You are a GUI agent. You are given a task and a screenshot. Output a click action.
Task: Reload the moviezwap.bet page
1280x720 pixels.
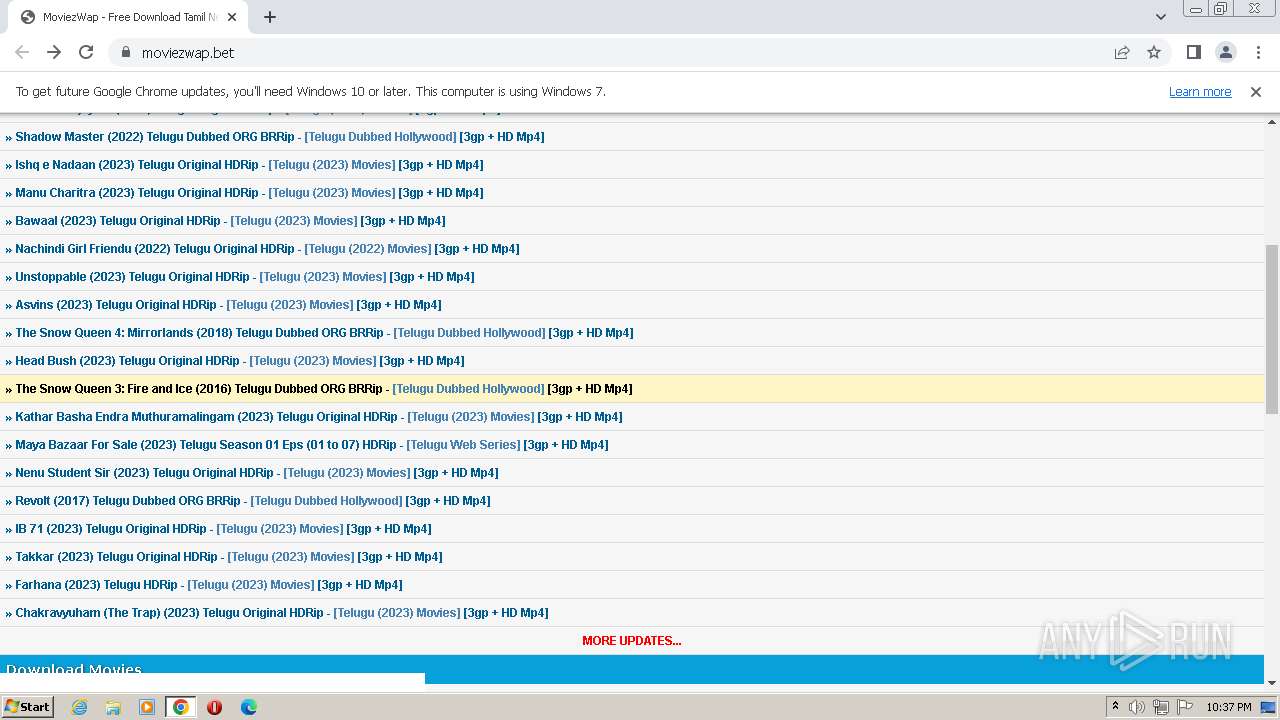click(86, 52)
